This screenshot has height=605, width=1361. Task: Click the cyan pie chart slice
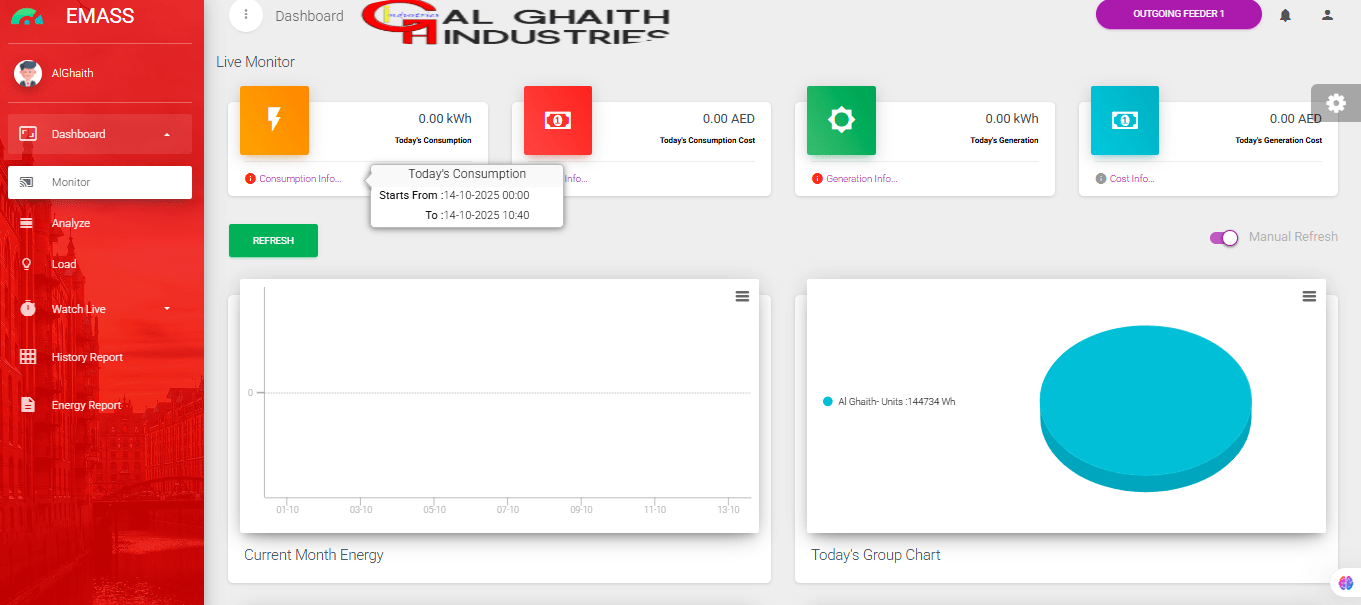[x=1146, y=408]
